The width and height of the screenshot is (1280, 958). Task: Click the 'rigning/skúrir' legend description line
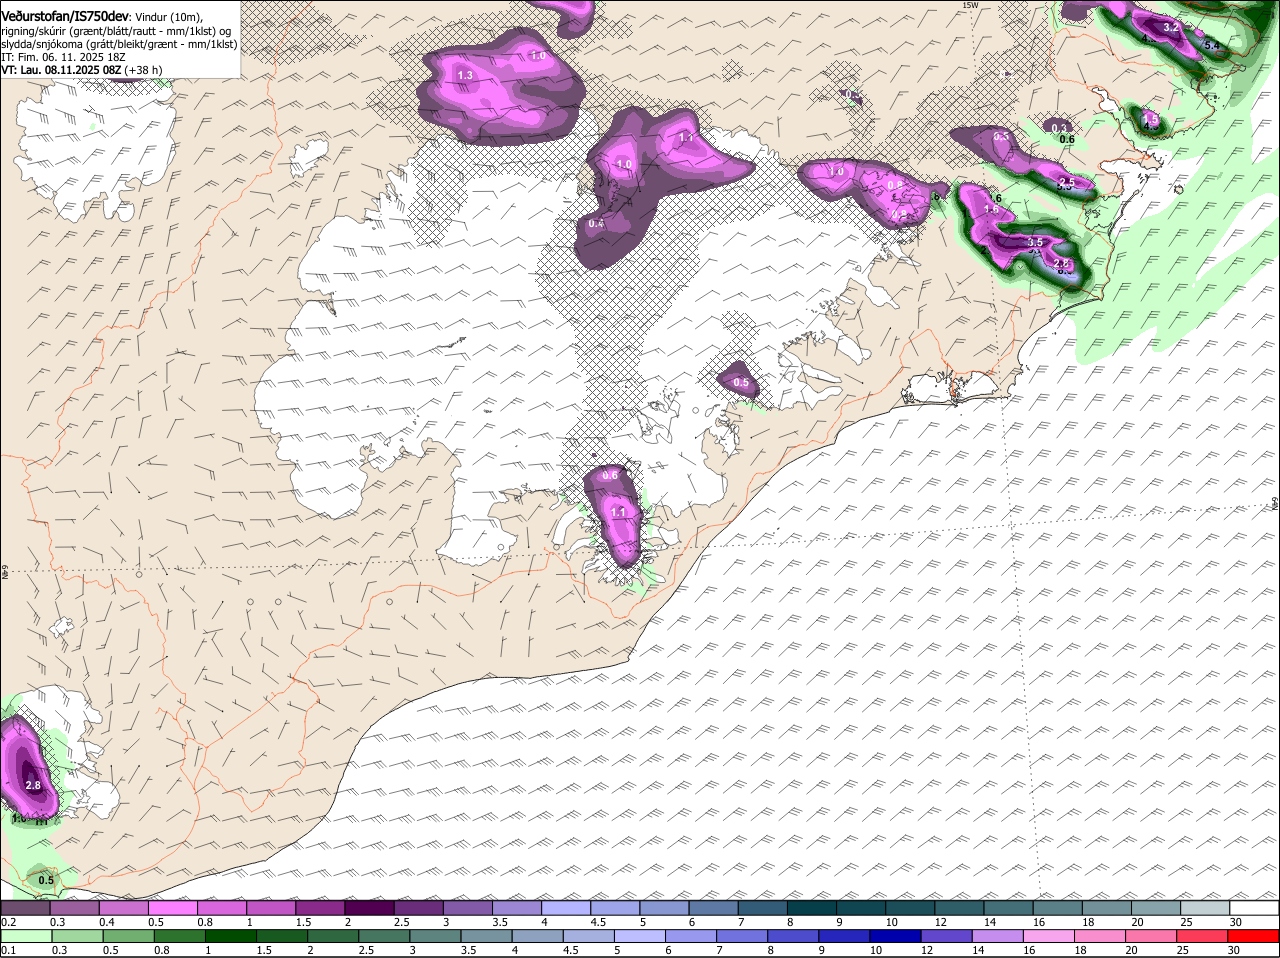[117, 31]
